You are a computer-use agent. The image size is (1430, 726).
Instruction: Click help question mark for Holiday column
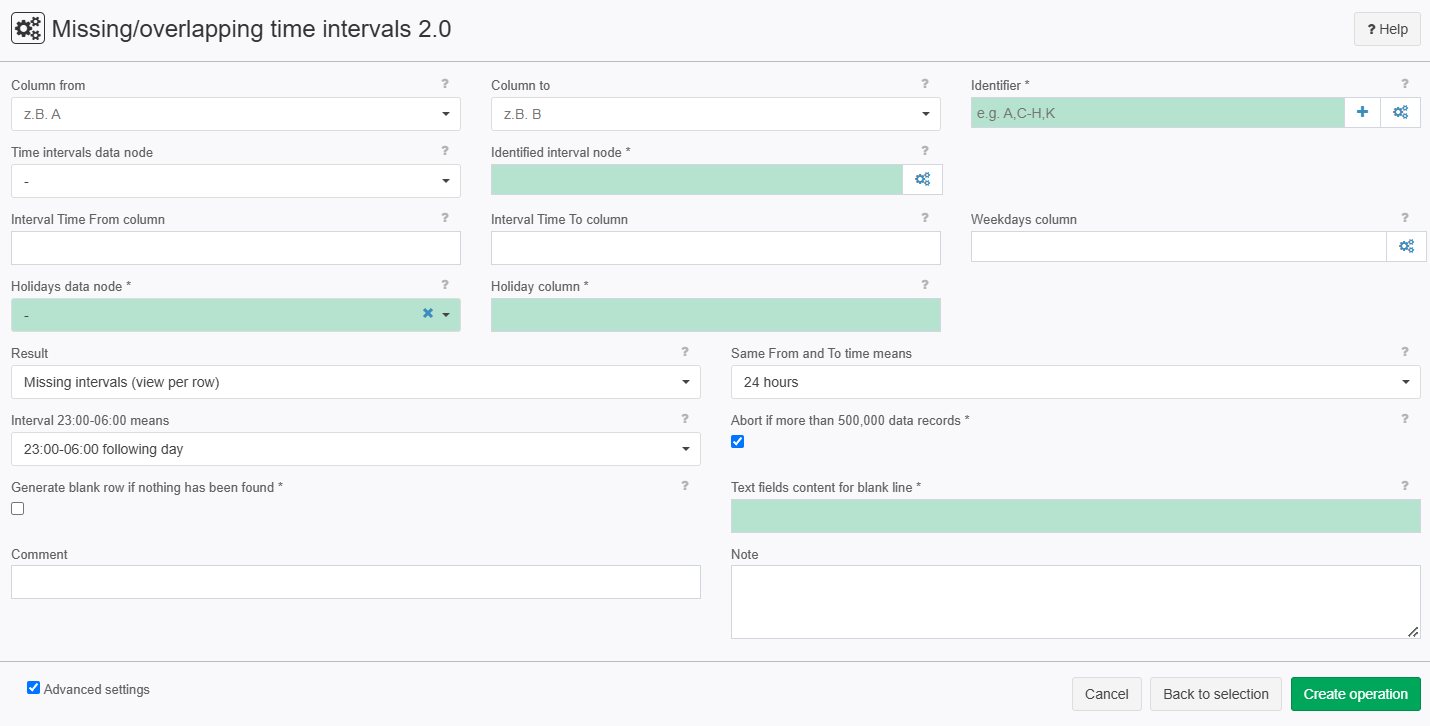click(925, 285)
